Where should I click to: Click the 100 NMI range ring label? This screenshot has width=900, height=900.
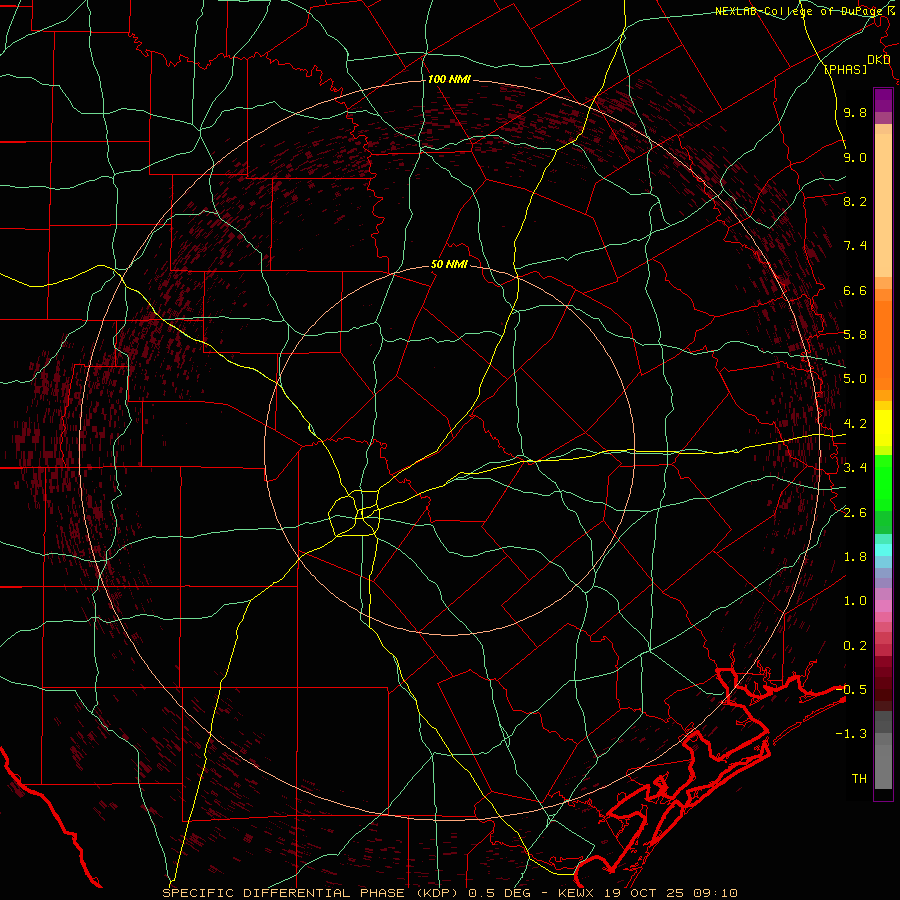[449, 79]
